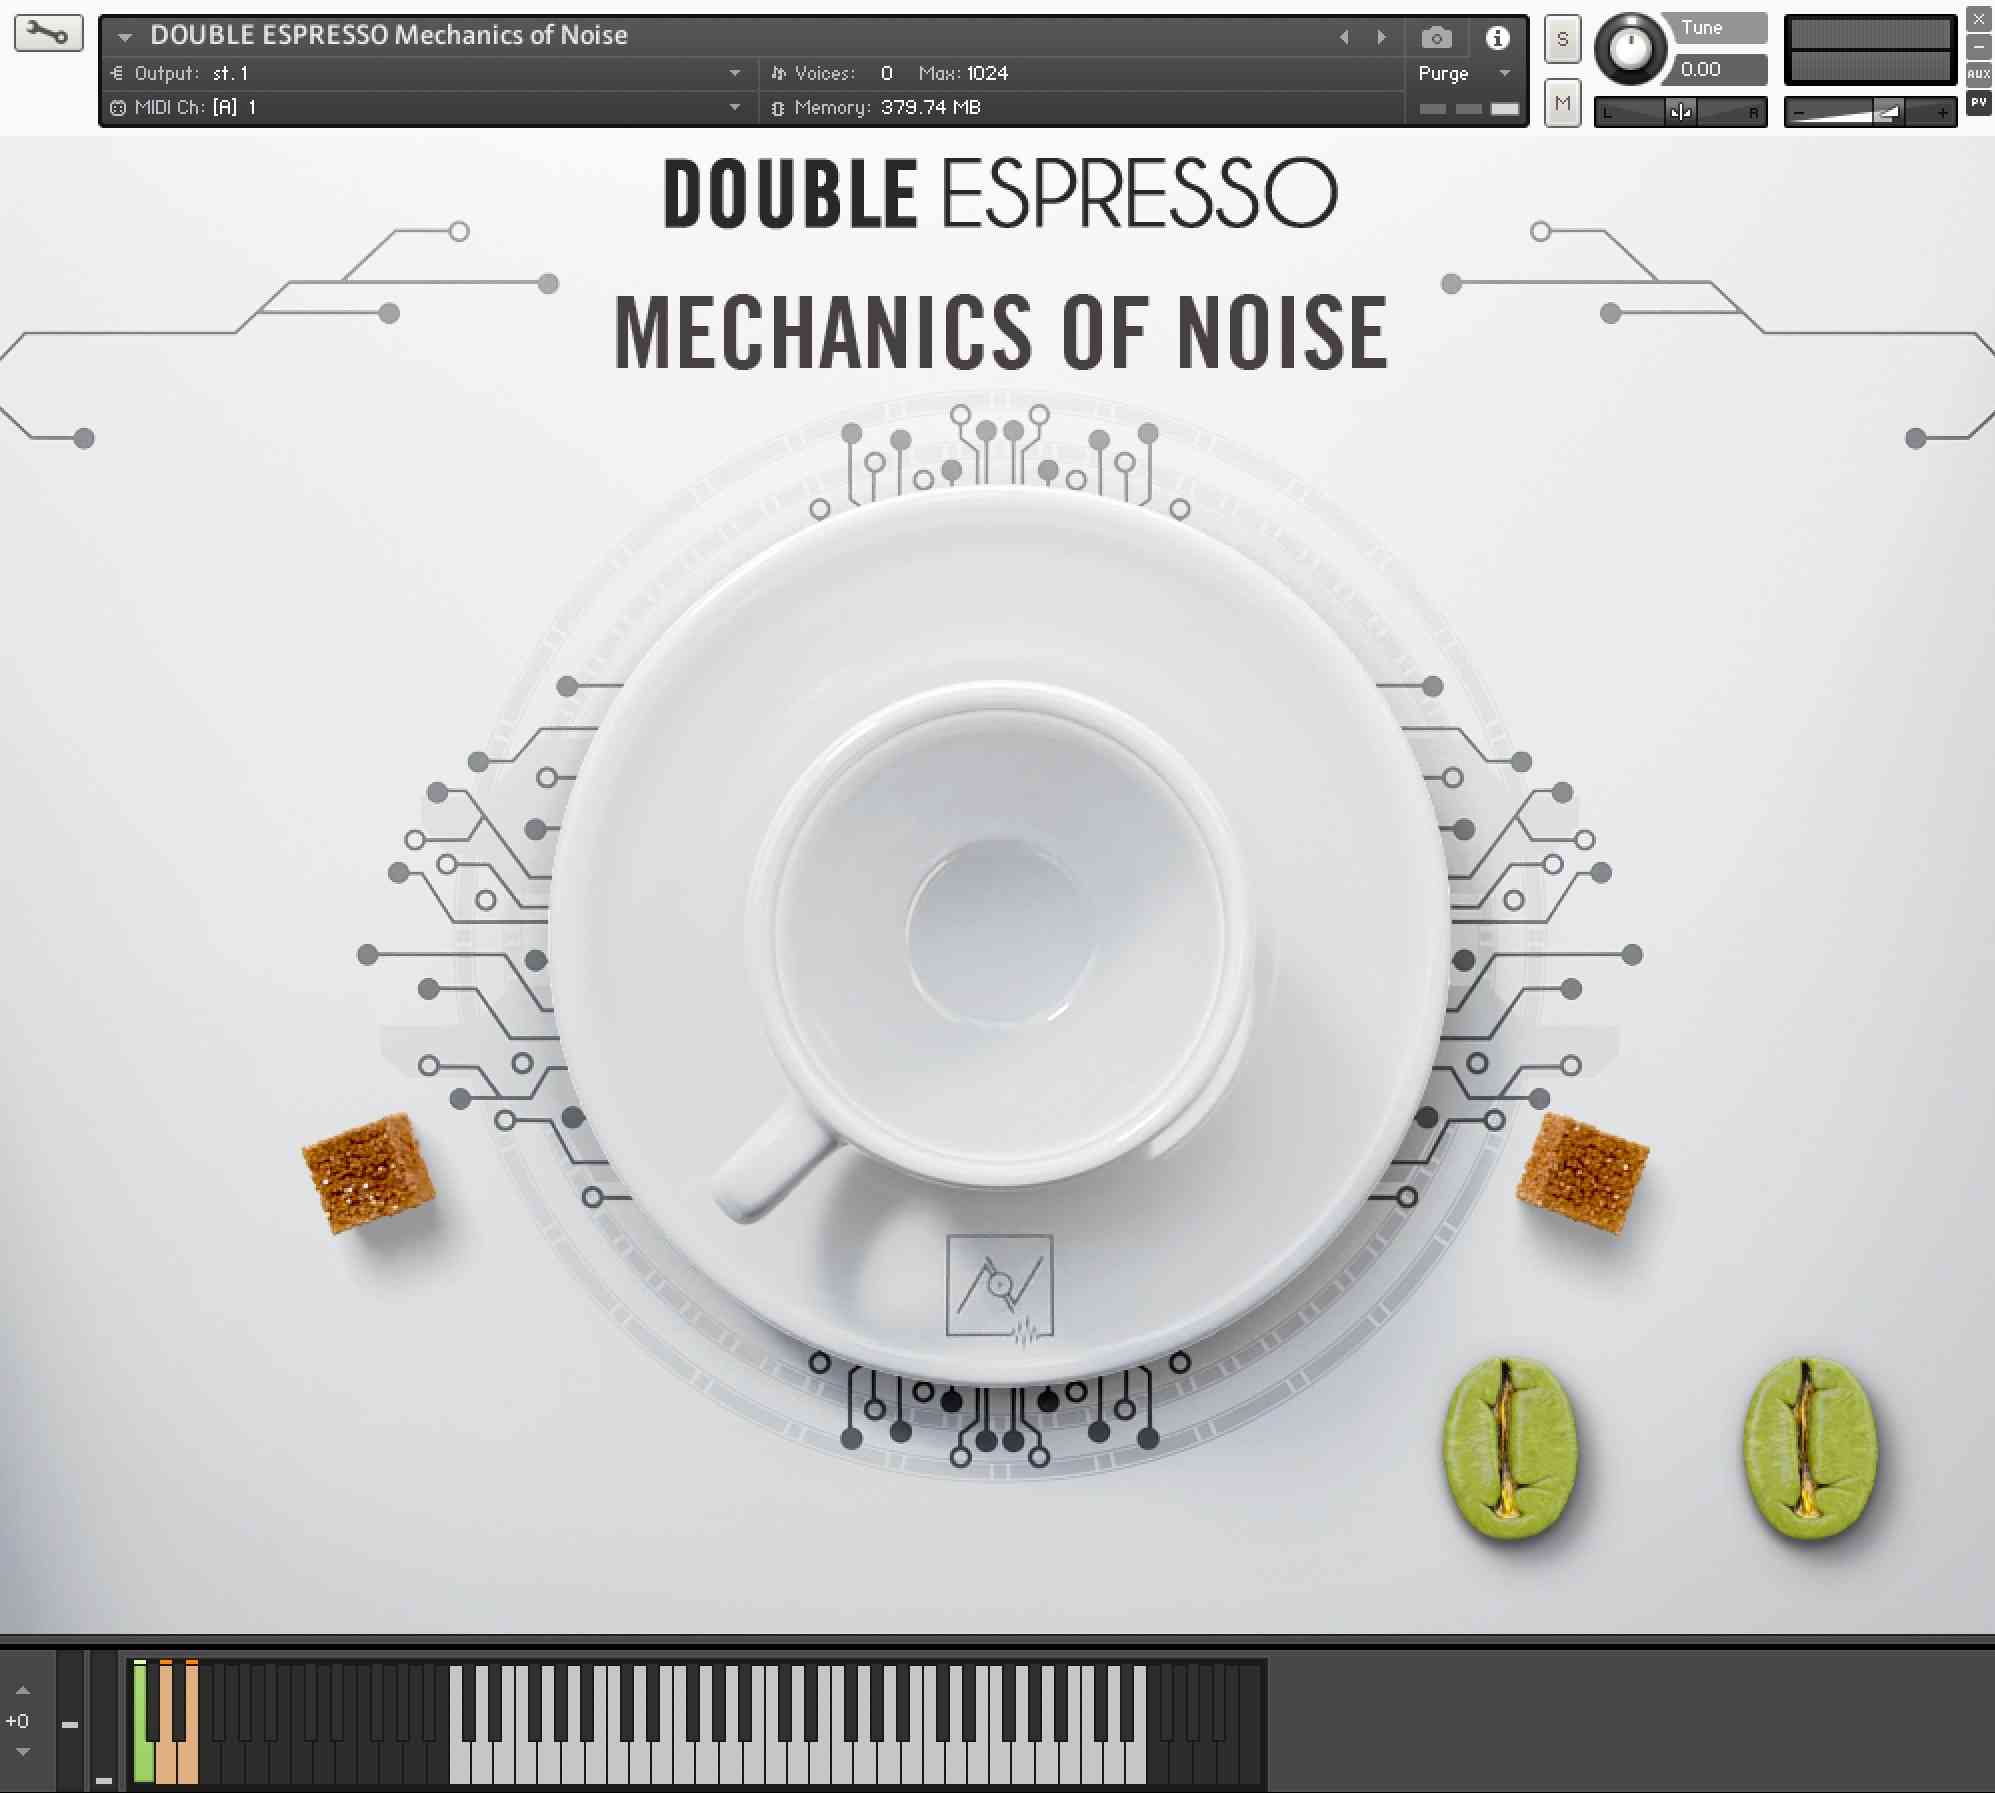Open the Output st.1 dropdown

pos(737,72)
